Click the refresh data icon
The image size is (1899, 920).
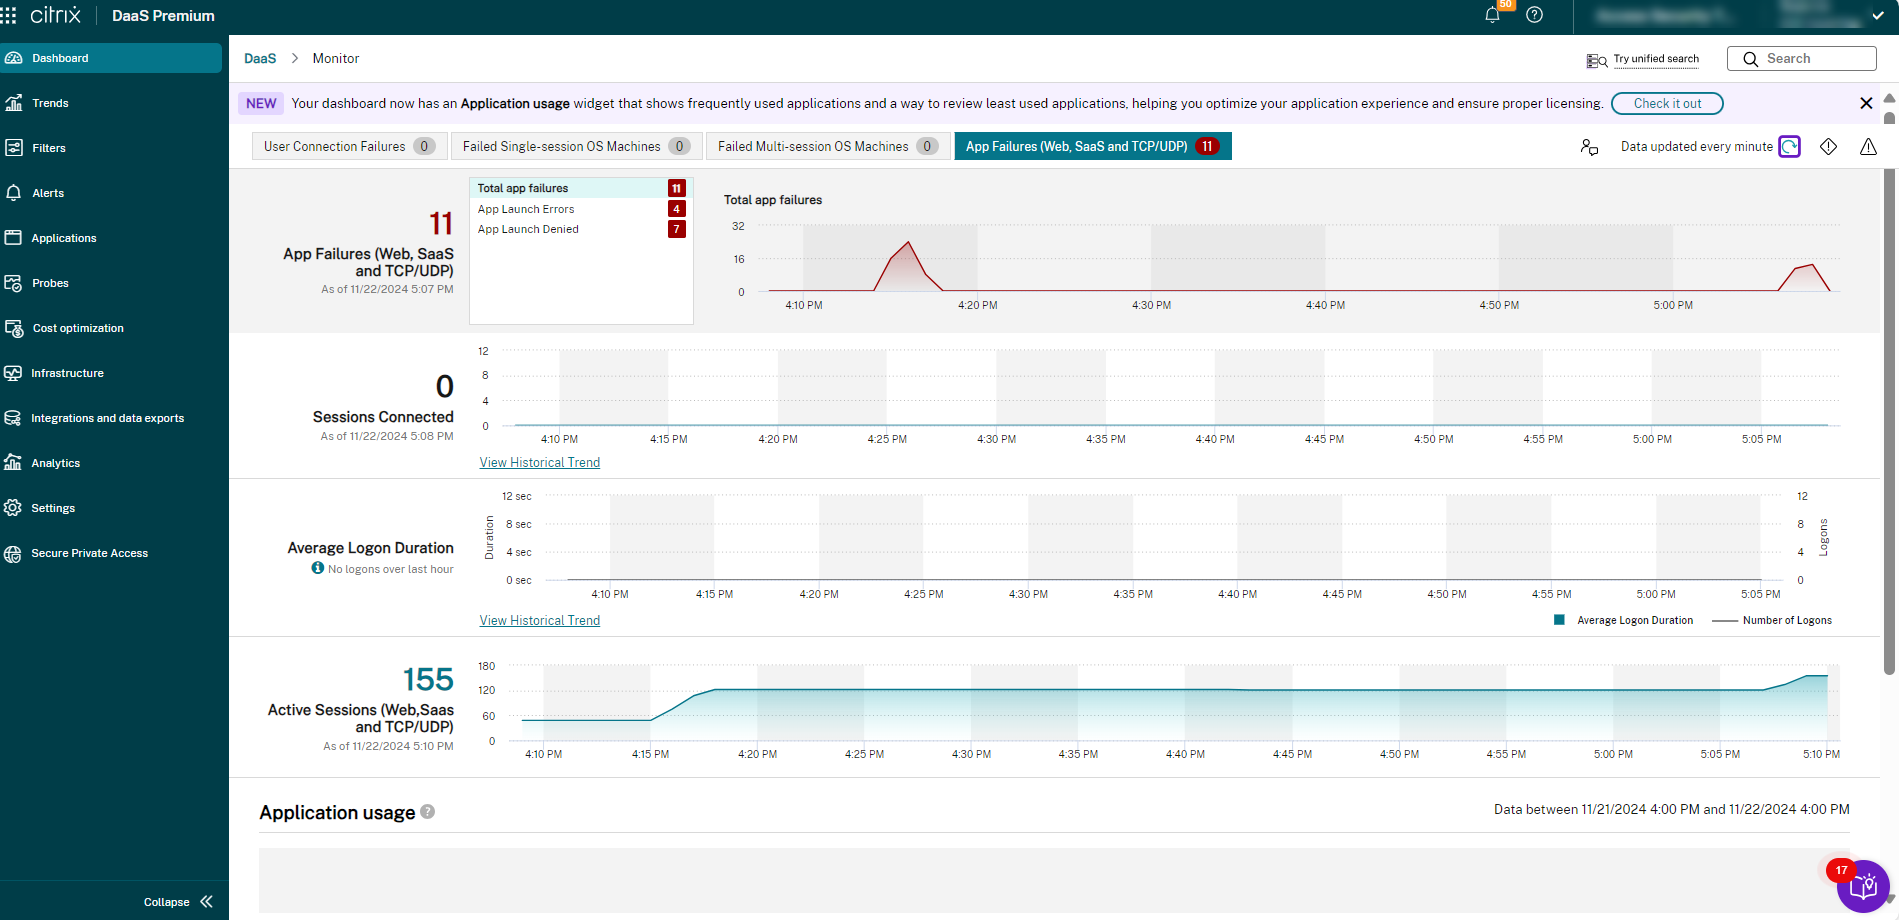click(1789, 147)
